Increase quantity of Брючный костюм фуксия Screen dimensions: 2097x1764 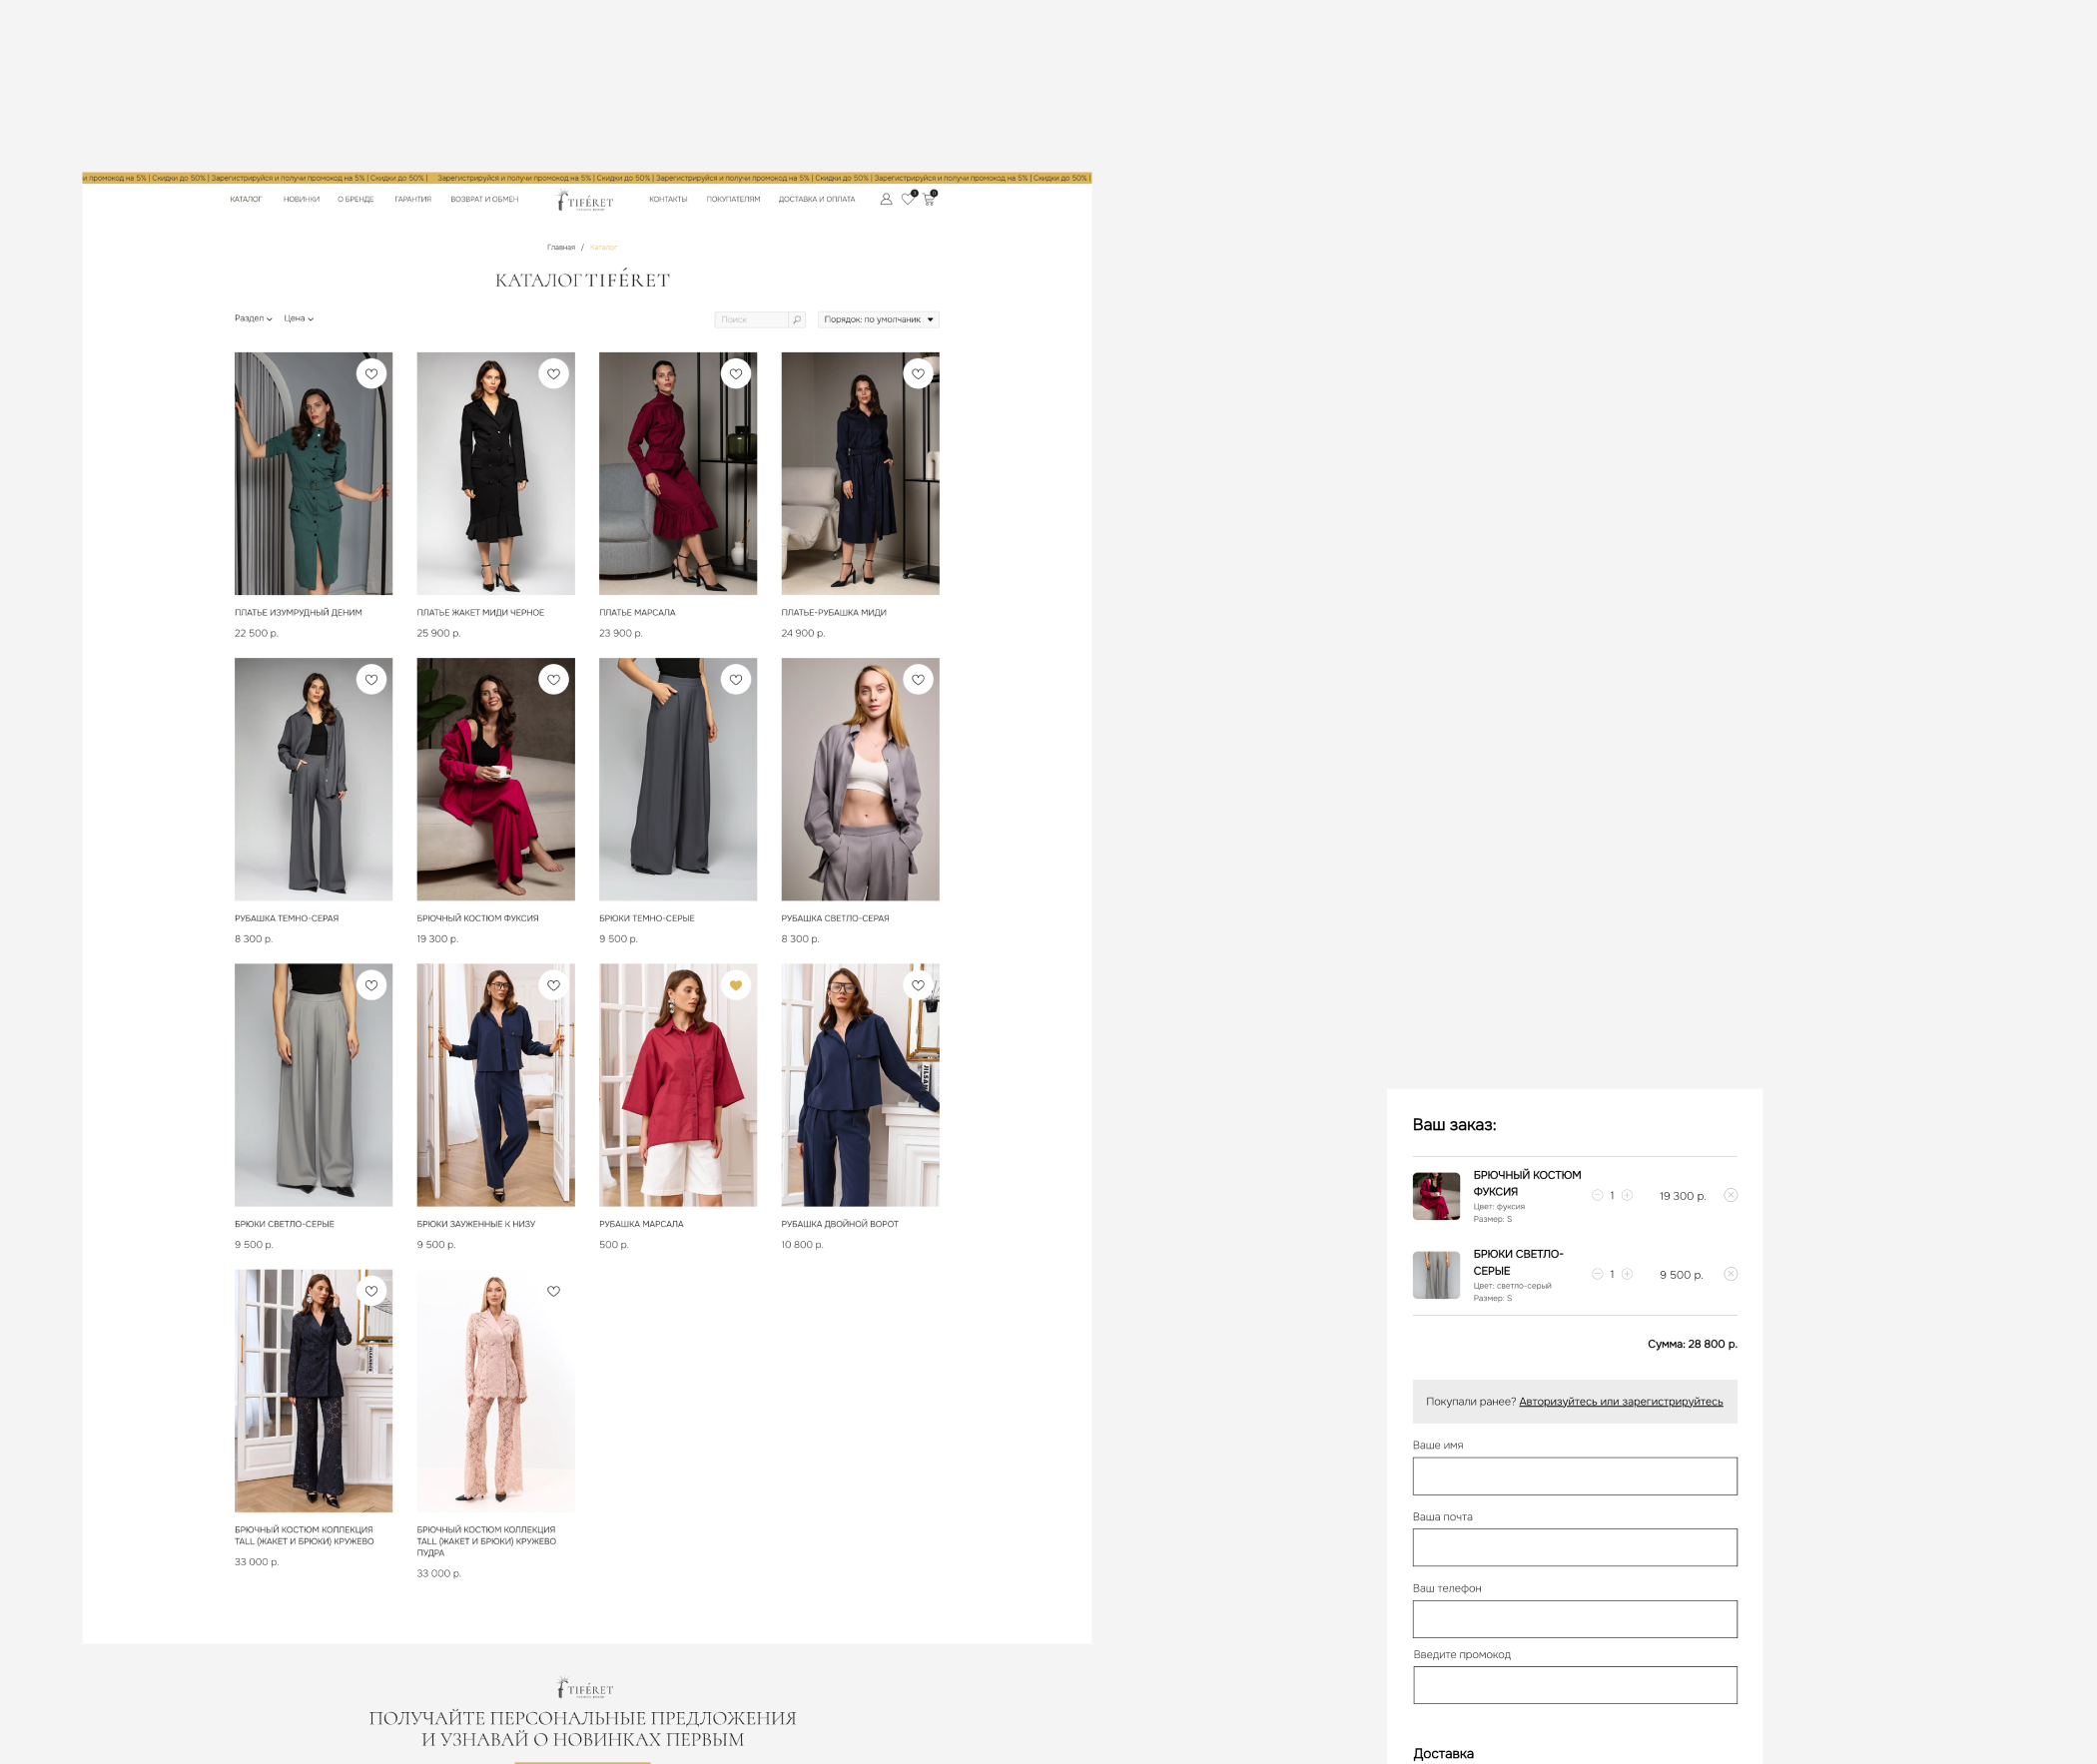pyautogui.click(x=1627, y=1195)
